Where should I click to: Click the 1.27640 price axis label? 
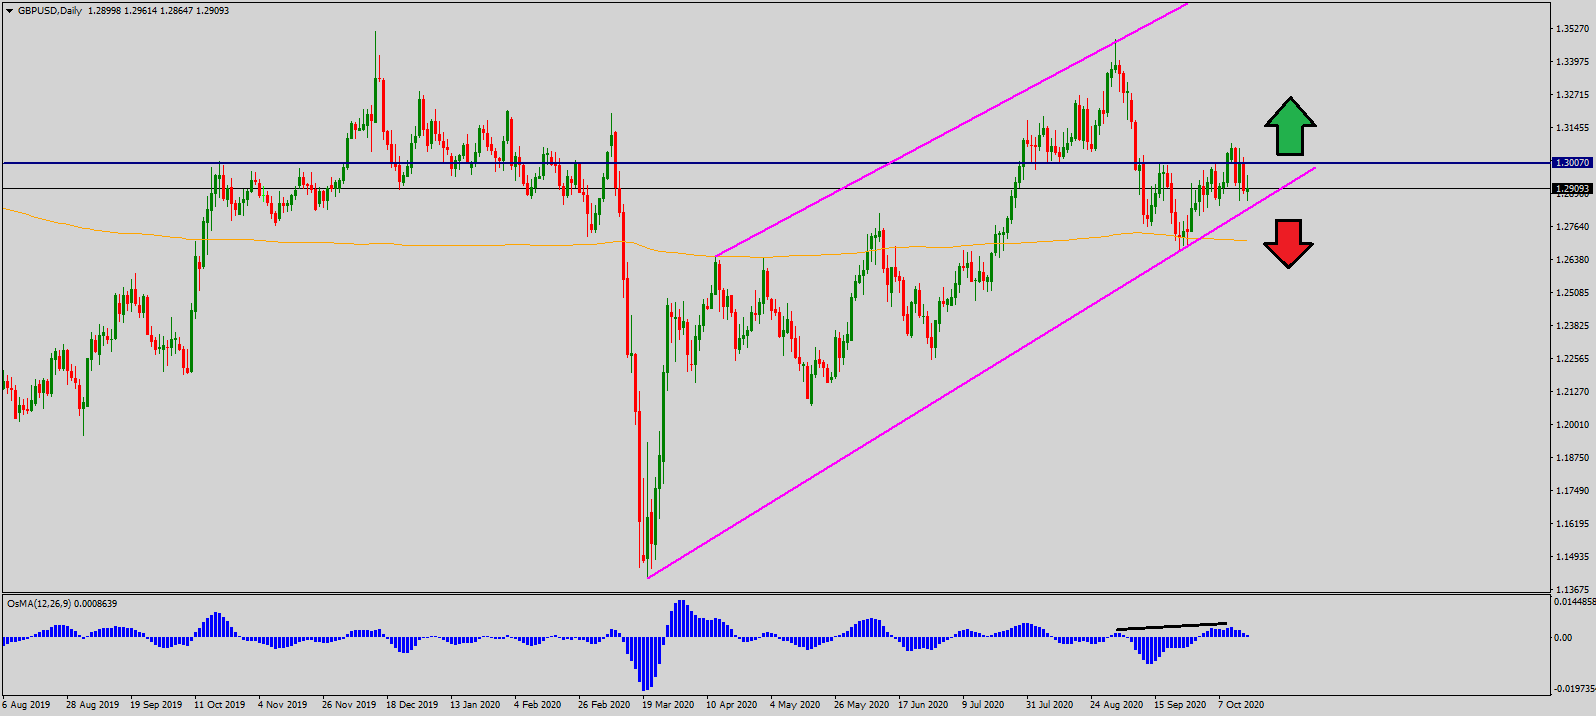point(1572,227)
